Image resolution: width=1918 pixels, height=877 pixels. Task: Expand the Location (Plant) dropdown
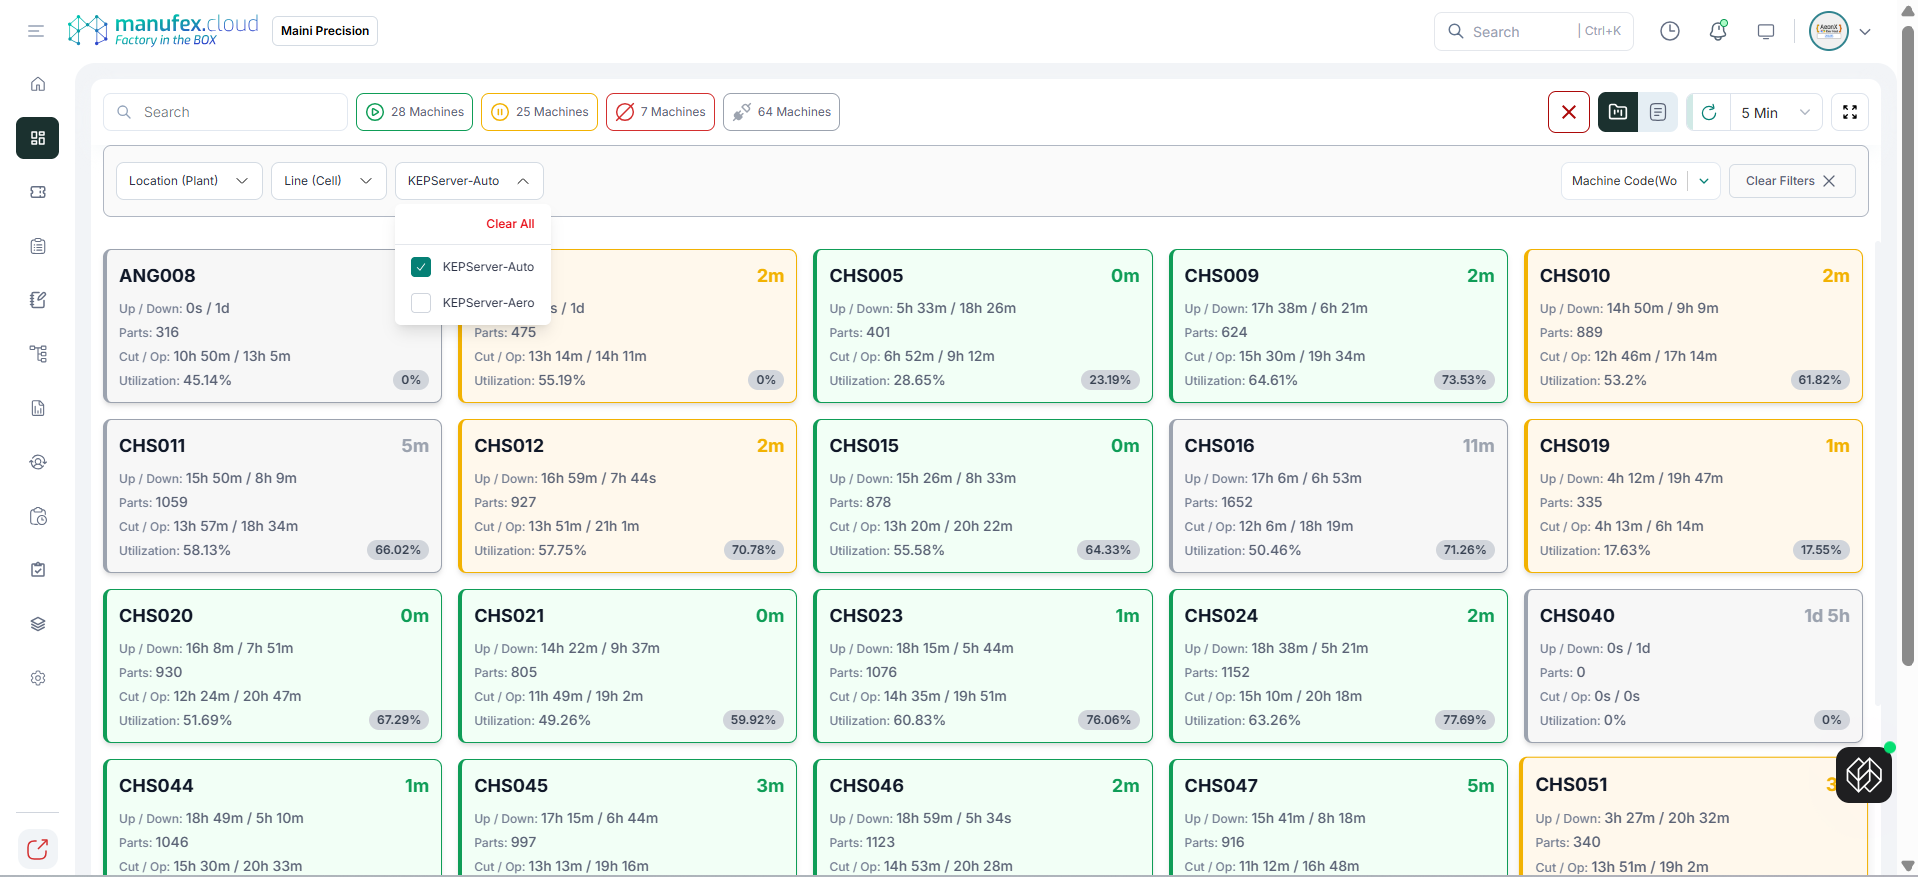click(x=188, y=181)
